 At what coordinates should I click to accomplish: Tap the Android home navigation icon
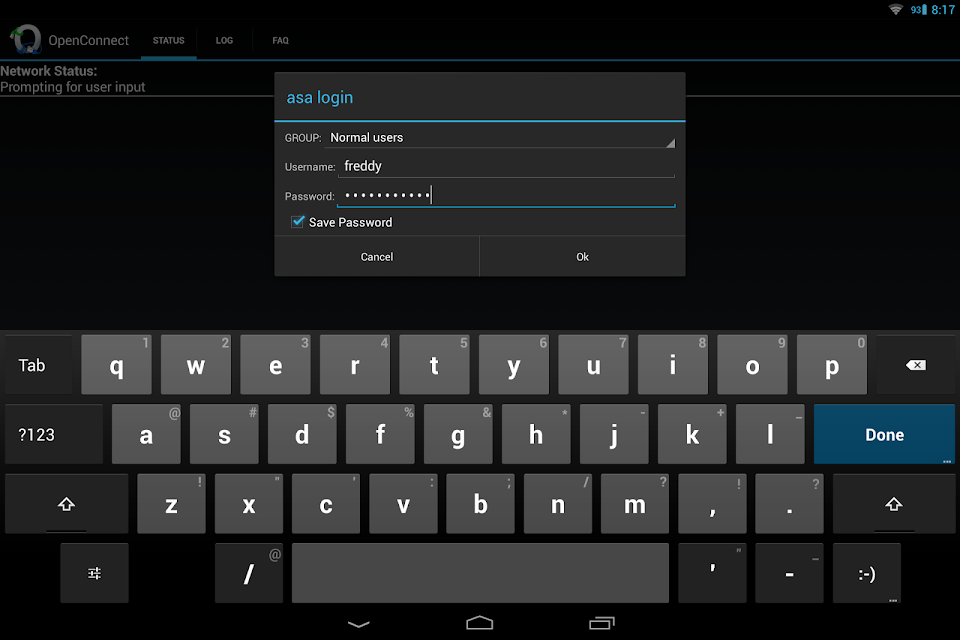(479, 623)
